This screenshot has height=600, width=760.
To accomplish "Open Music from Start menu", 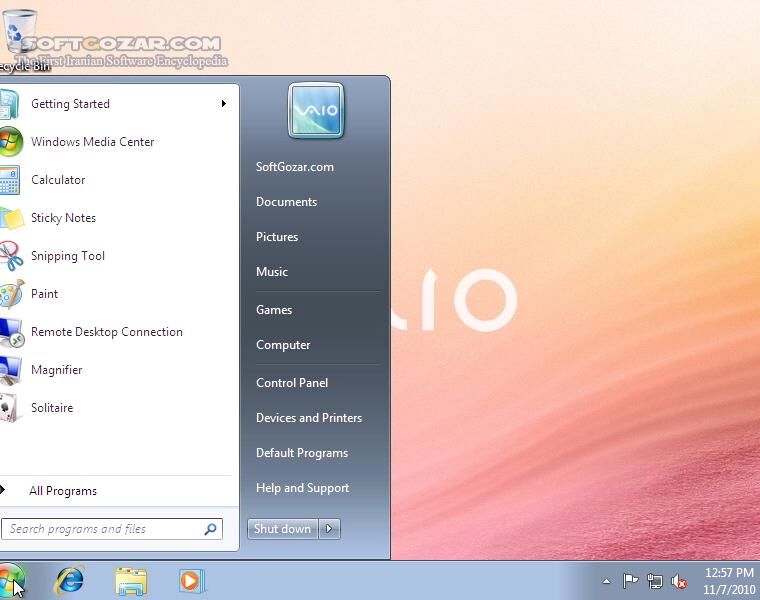I will [x=272, y=272].
